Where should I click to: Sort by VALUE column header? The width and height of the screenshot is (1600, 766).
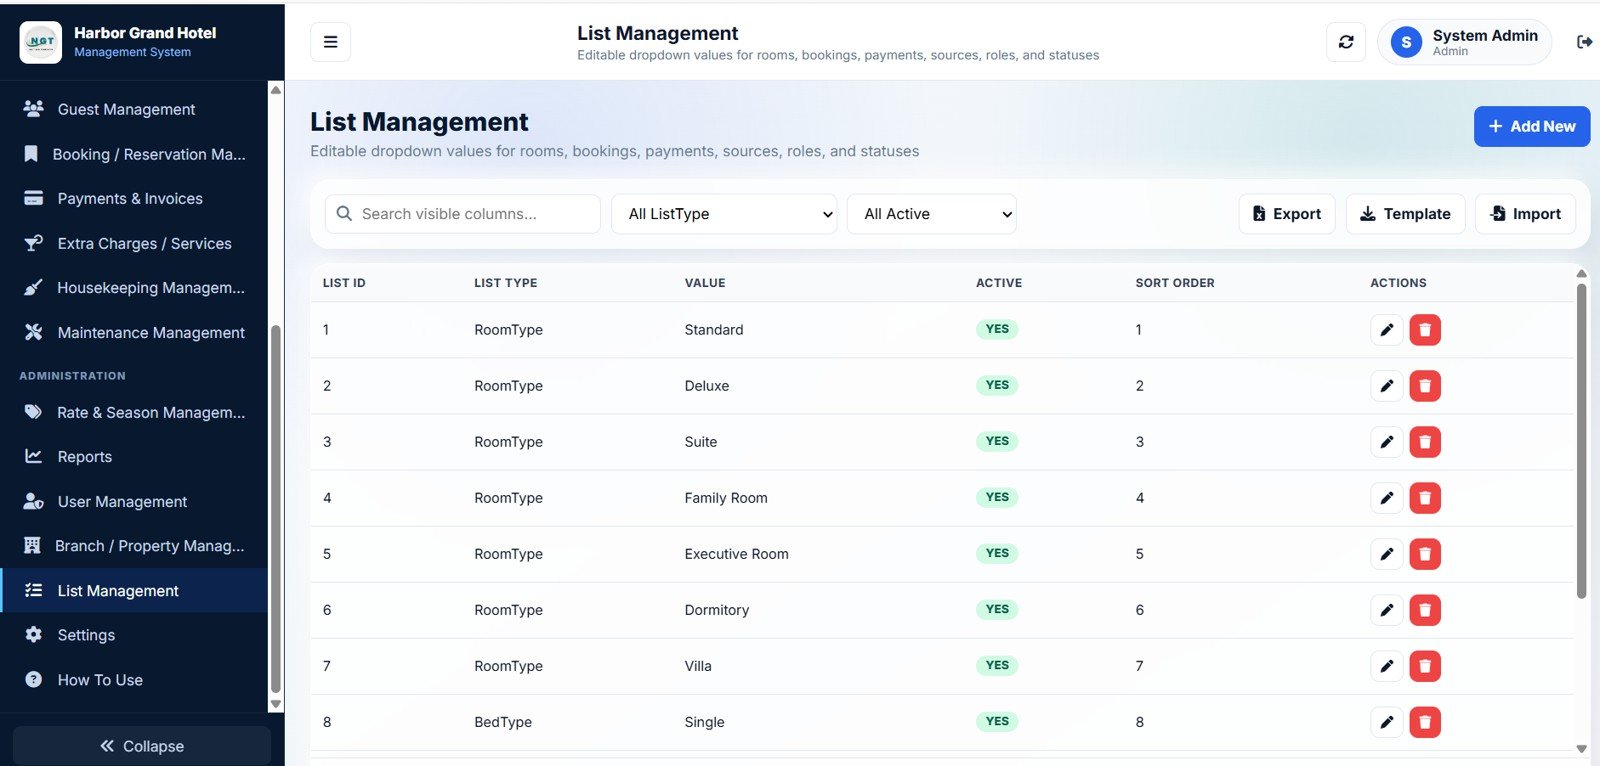705,283
